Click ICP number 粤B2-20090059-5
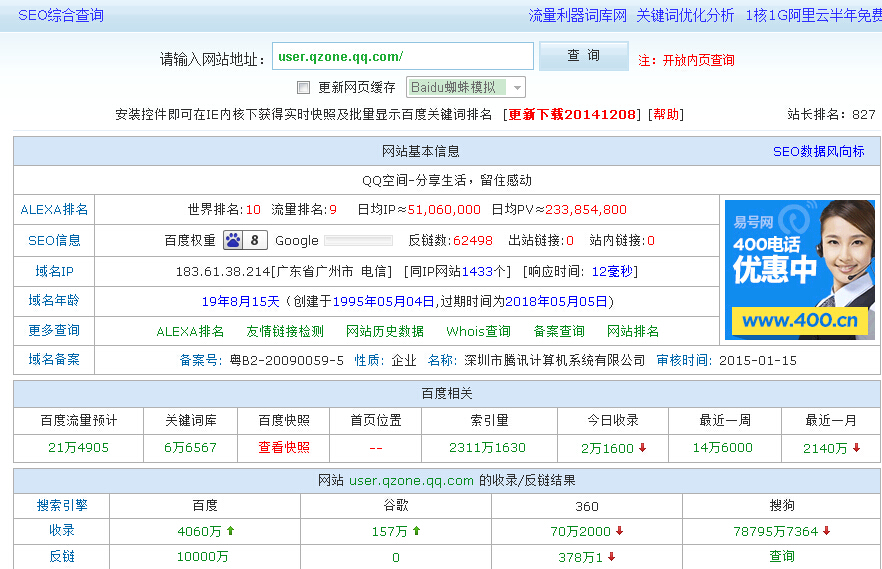 [x=286, y=360]
